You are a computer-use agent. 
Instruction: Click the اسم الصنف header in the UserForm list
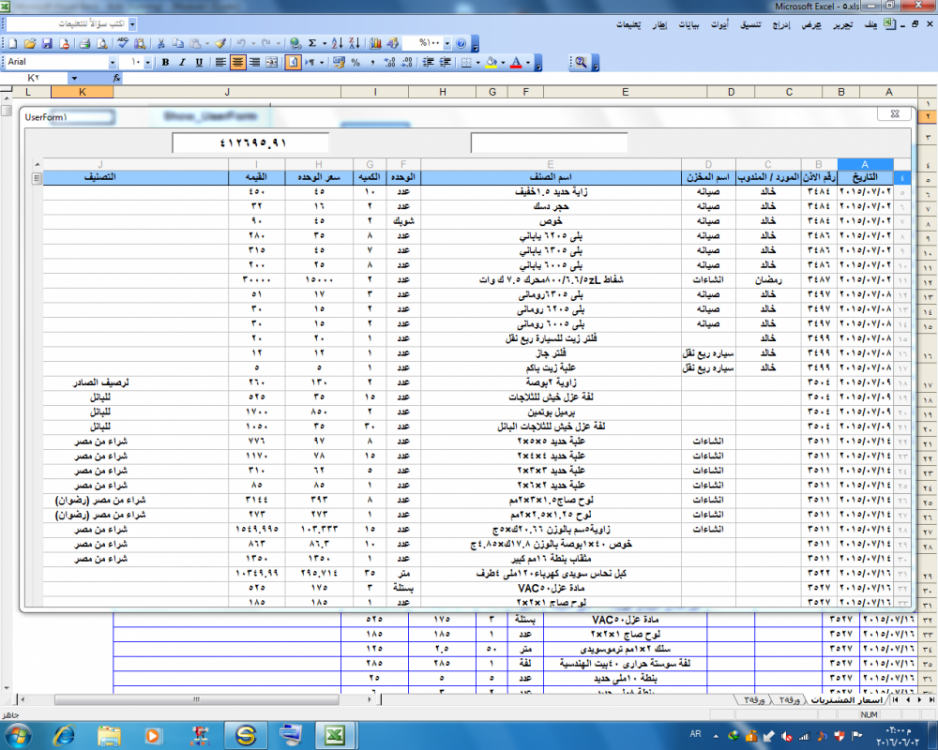click(550, 177)
